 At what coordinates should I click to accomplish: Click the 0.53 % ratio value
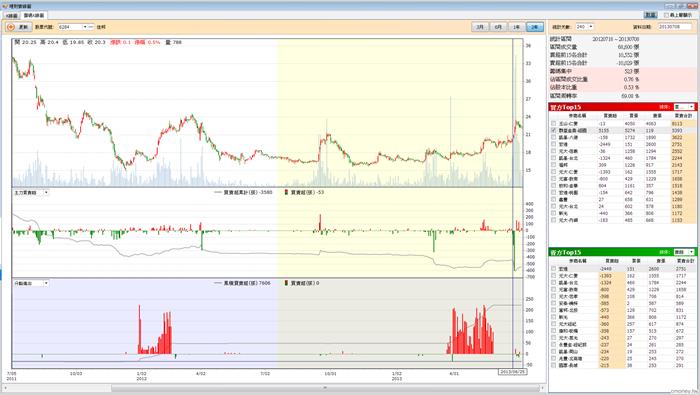(x=632, y=87)
